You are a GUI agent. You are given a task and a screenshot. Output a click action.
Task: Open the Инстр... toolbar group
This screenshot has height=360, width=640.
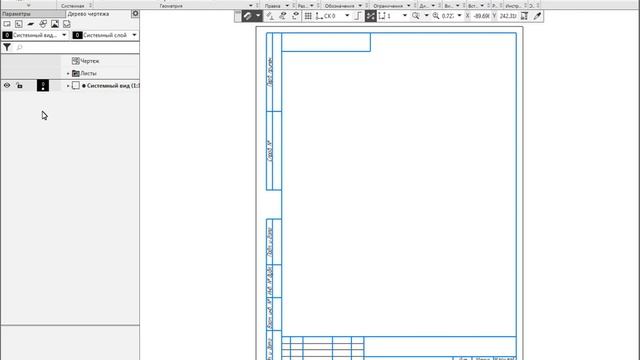[x=513, y=6]
